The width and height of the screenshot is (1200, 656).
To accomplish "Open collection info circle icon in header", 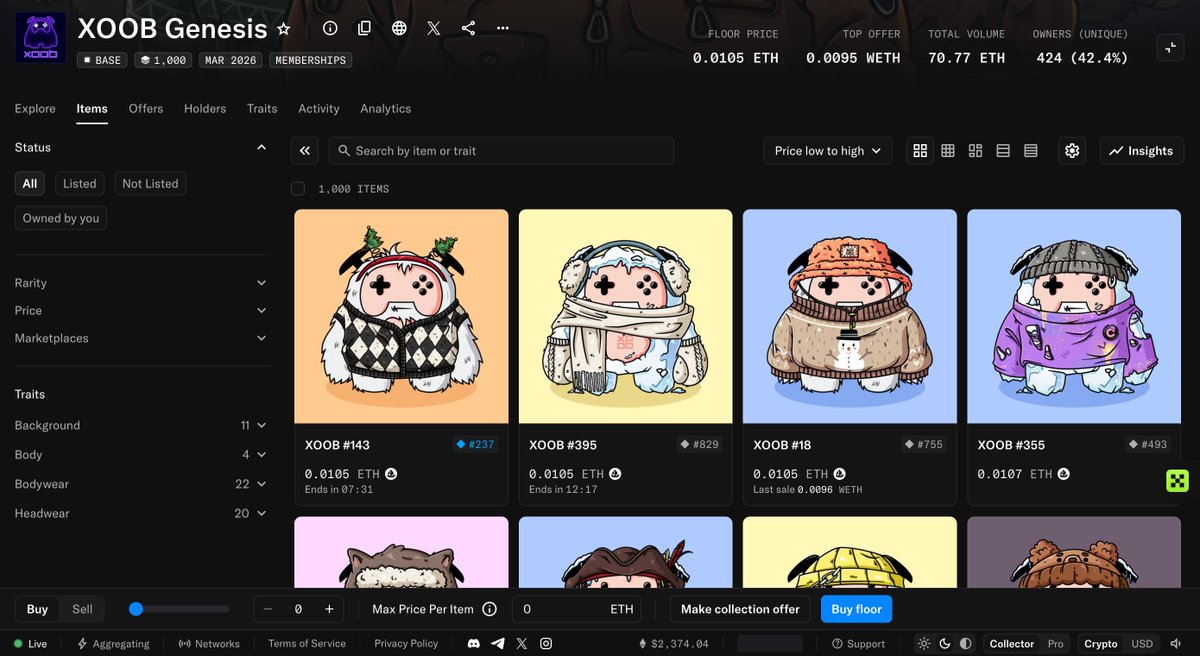I will coord(330,28).
